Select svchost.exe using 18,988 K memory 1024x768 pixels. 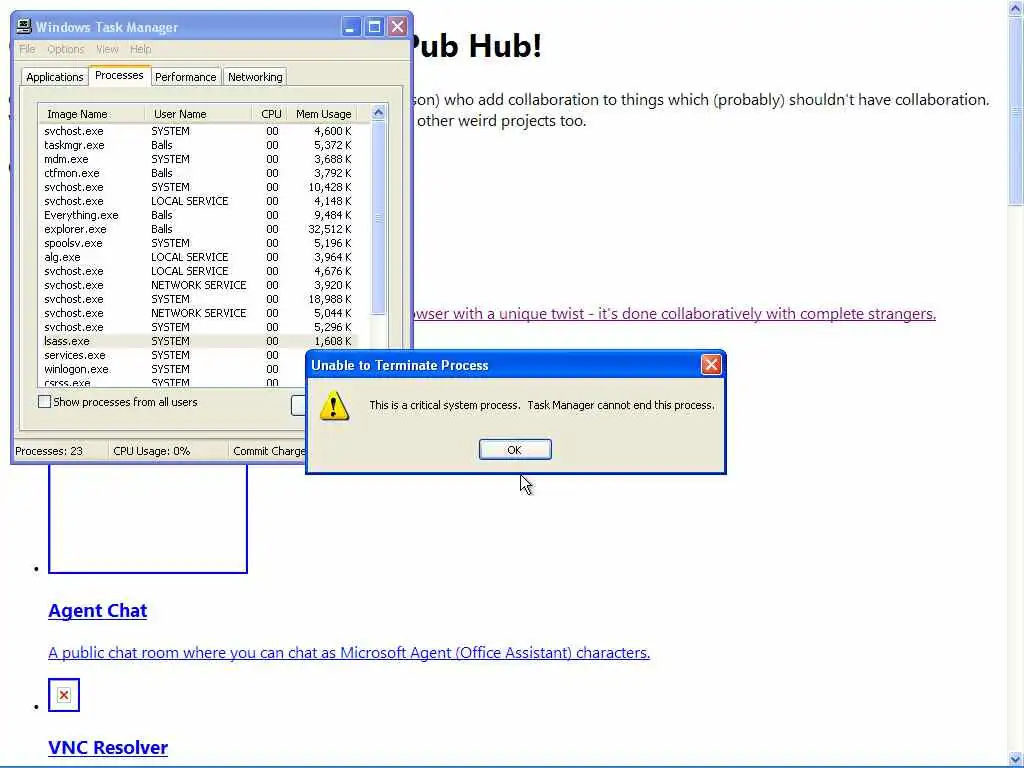coord(198,299)
